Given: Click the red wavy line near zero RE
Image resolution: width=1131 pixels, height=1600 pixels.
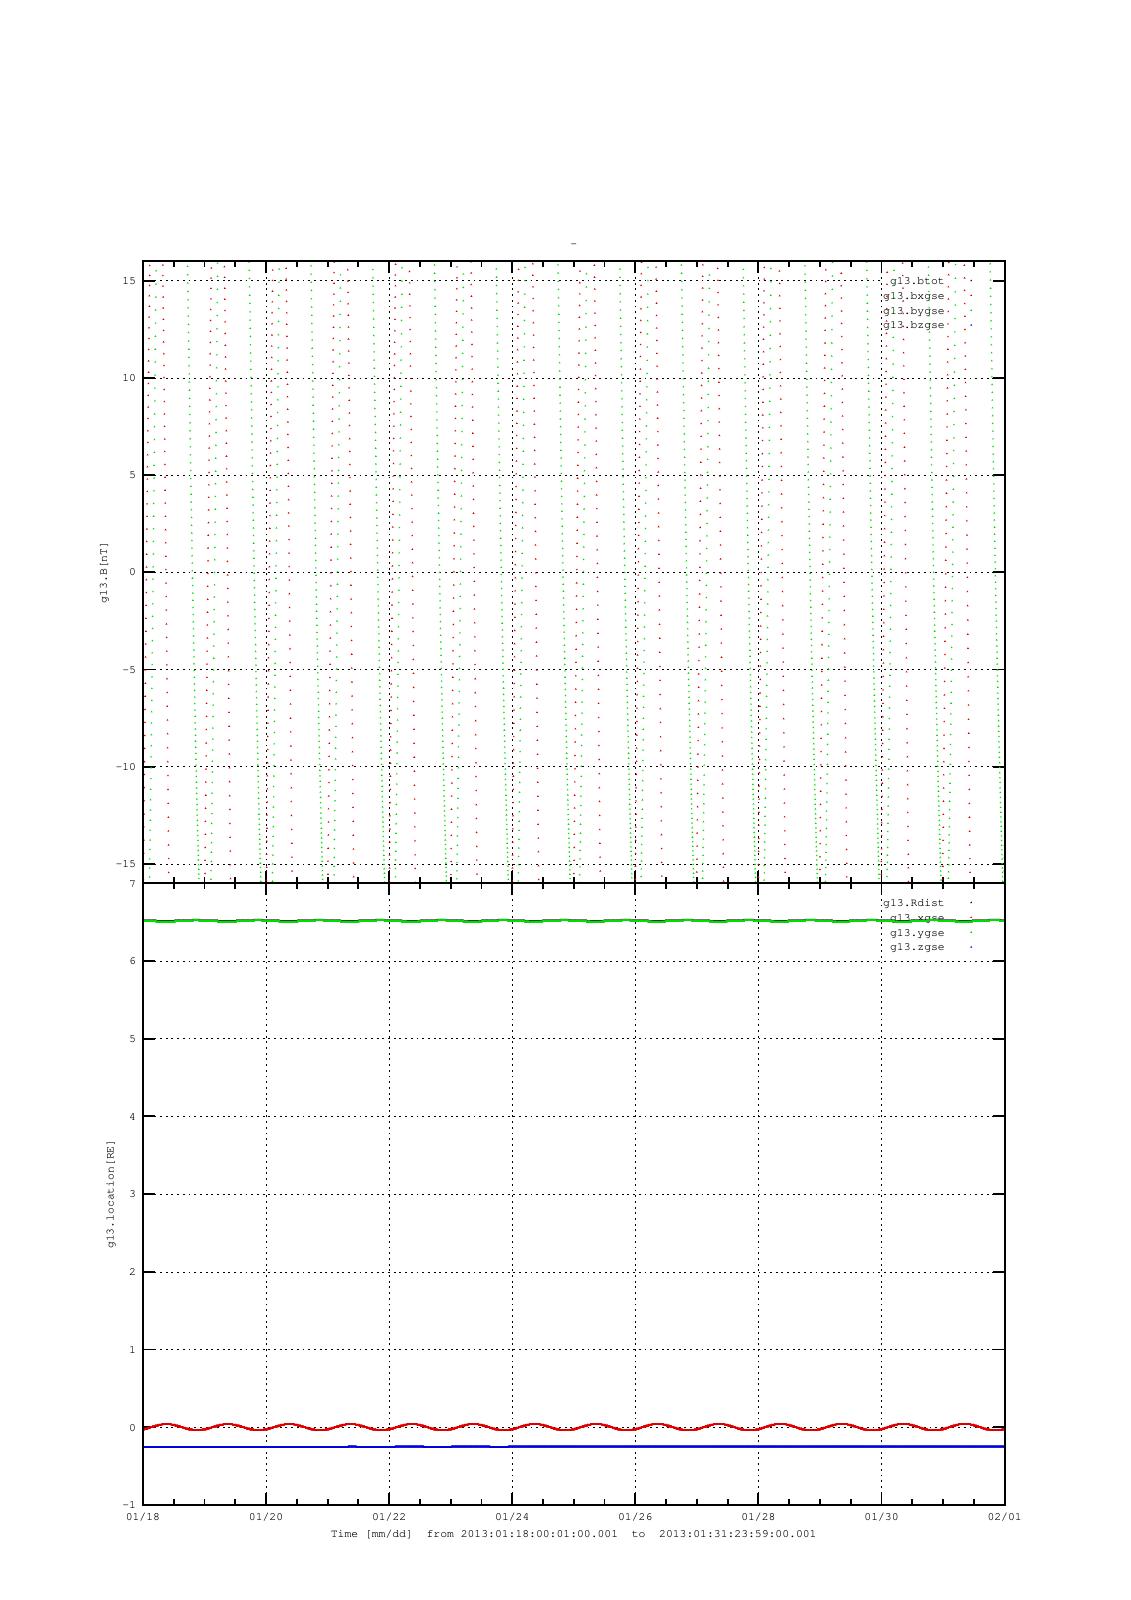Looking at the screenshot, I should coord(573,1427).
